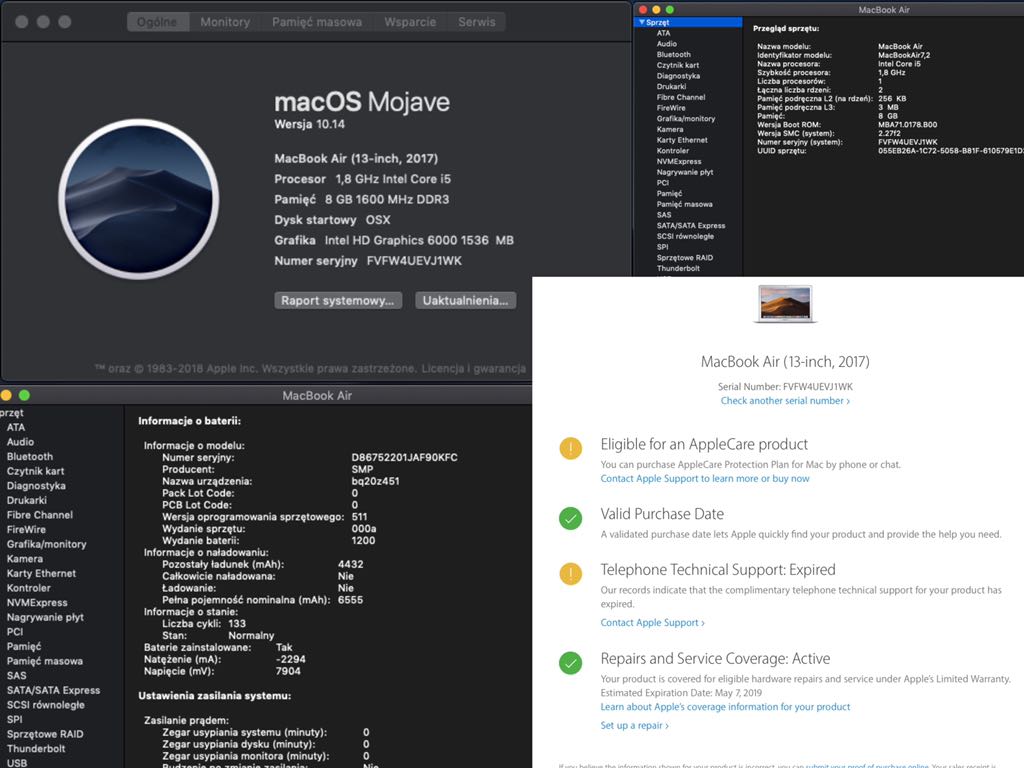Click the Liczba cykli value 133
1024x768 pixels.
coord(237,624)
